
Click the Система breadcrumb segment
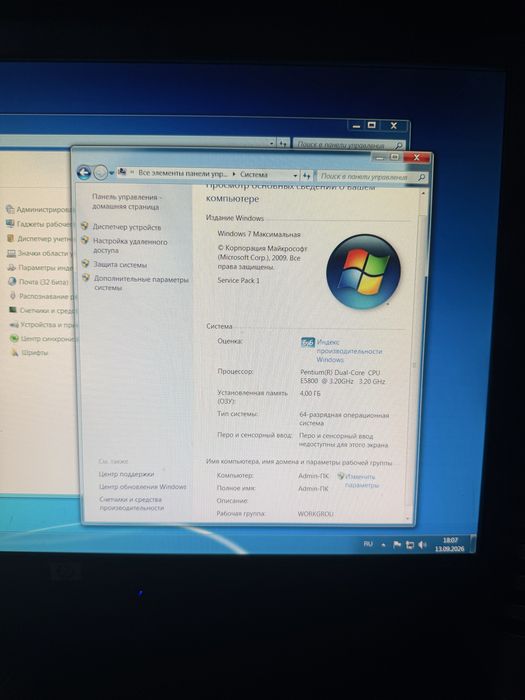pos(254,175)
